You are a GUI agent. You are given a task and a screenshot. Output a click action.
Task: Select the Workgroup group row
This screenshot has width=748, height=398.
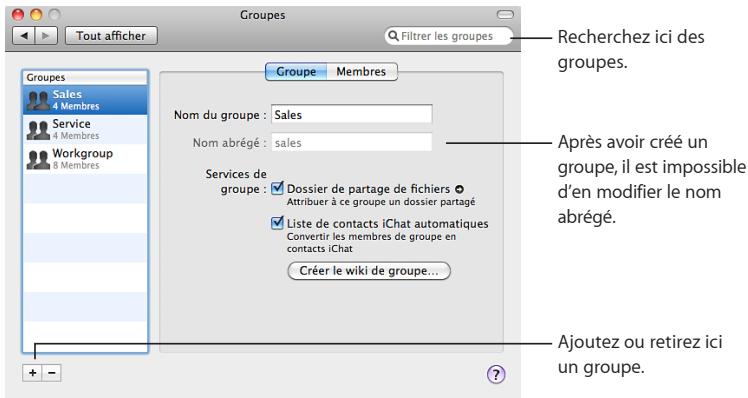click(x=85, y=159)
